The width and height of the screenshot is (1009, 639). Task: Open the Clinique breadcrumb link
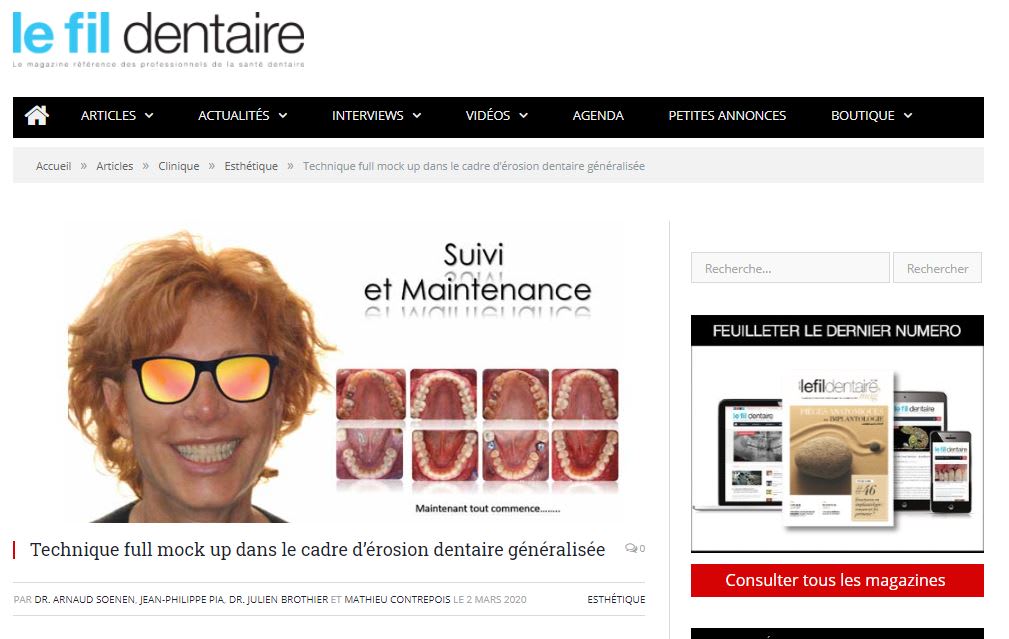179,166
